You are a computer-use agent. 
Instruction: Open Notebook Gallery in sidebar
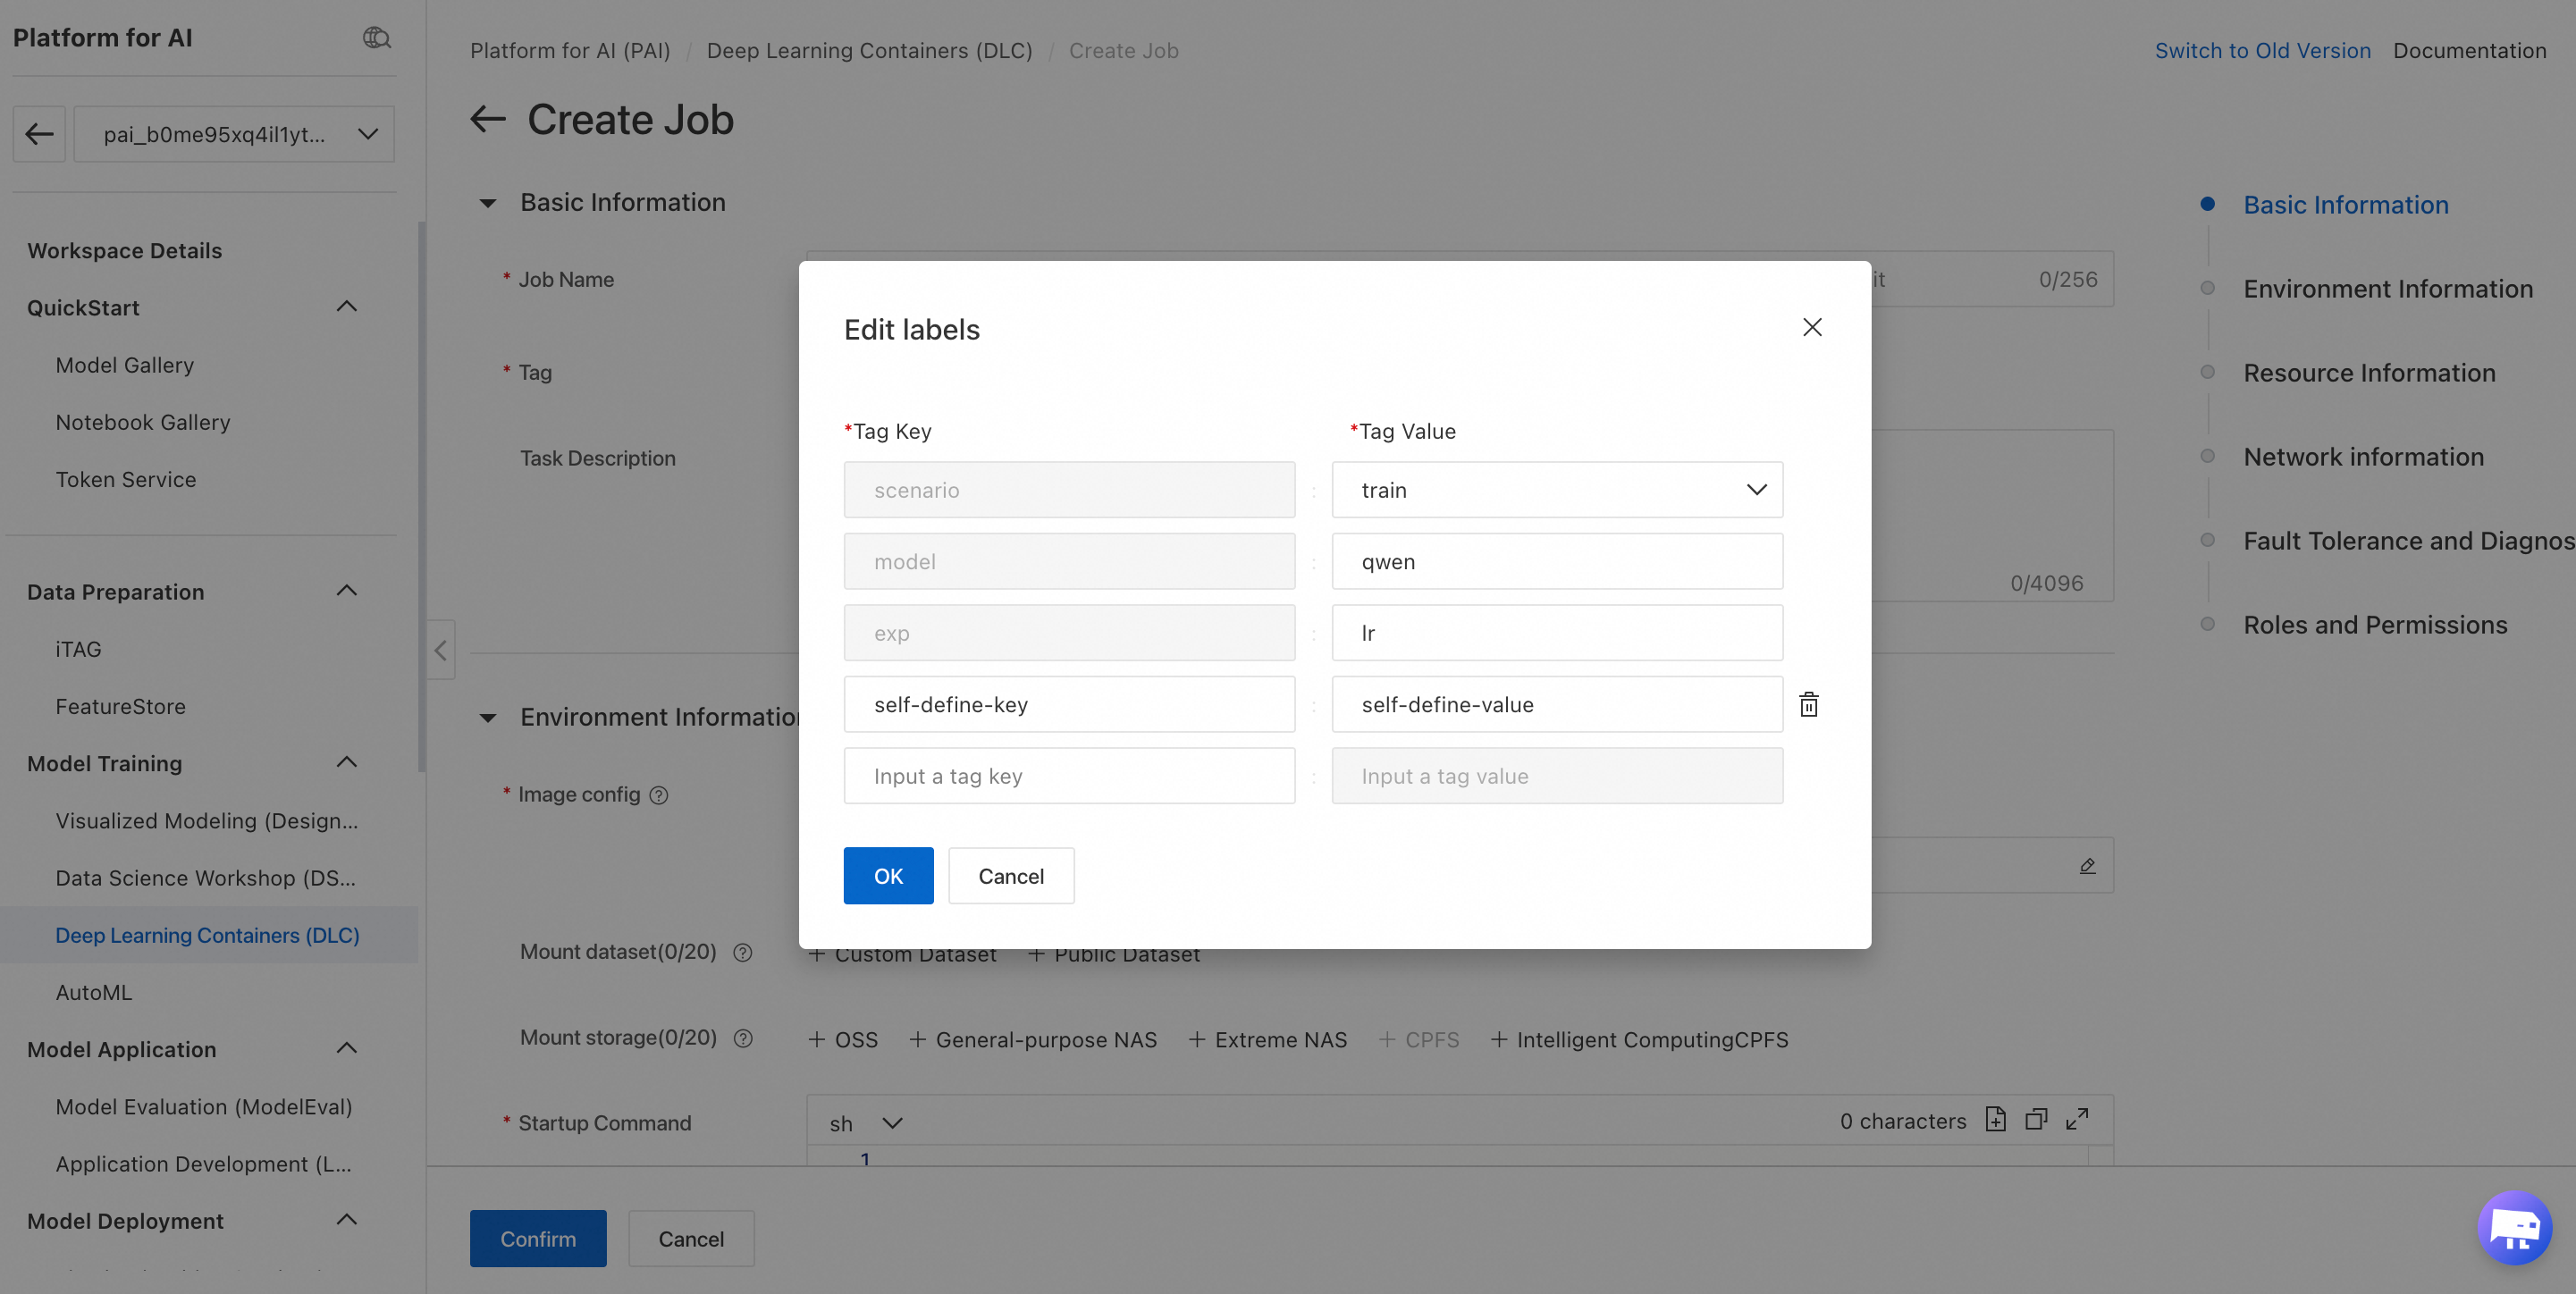click(143, 422)
